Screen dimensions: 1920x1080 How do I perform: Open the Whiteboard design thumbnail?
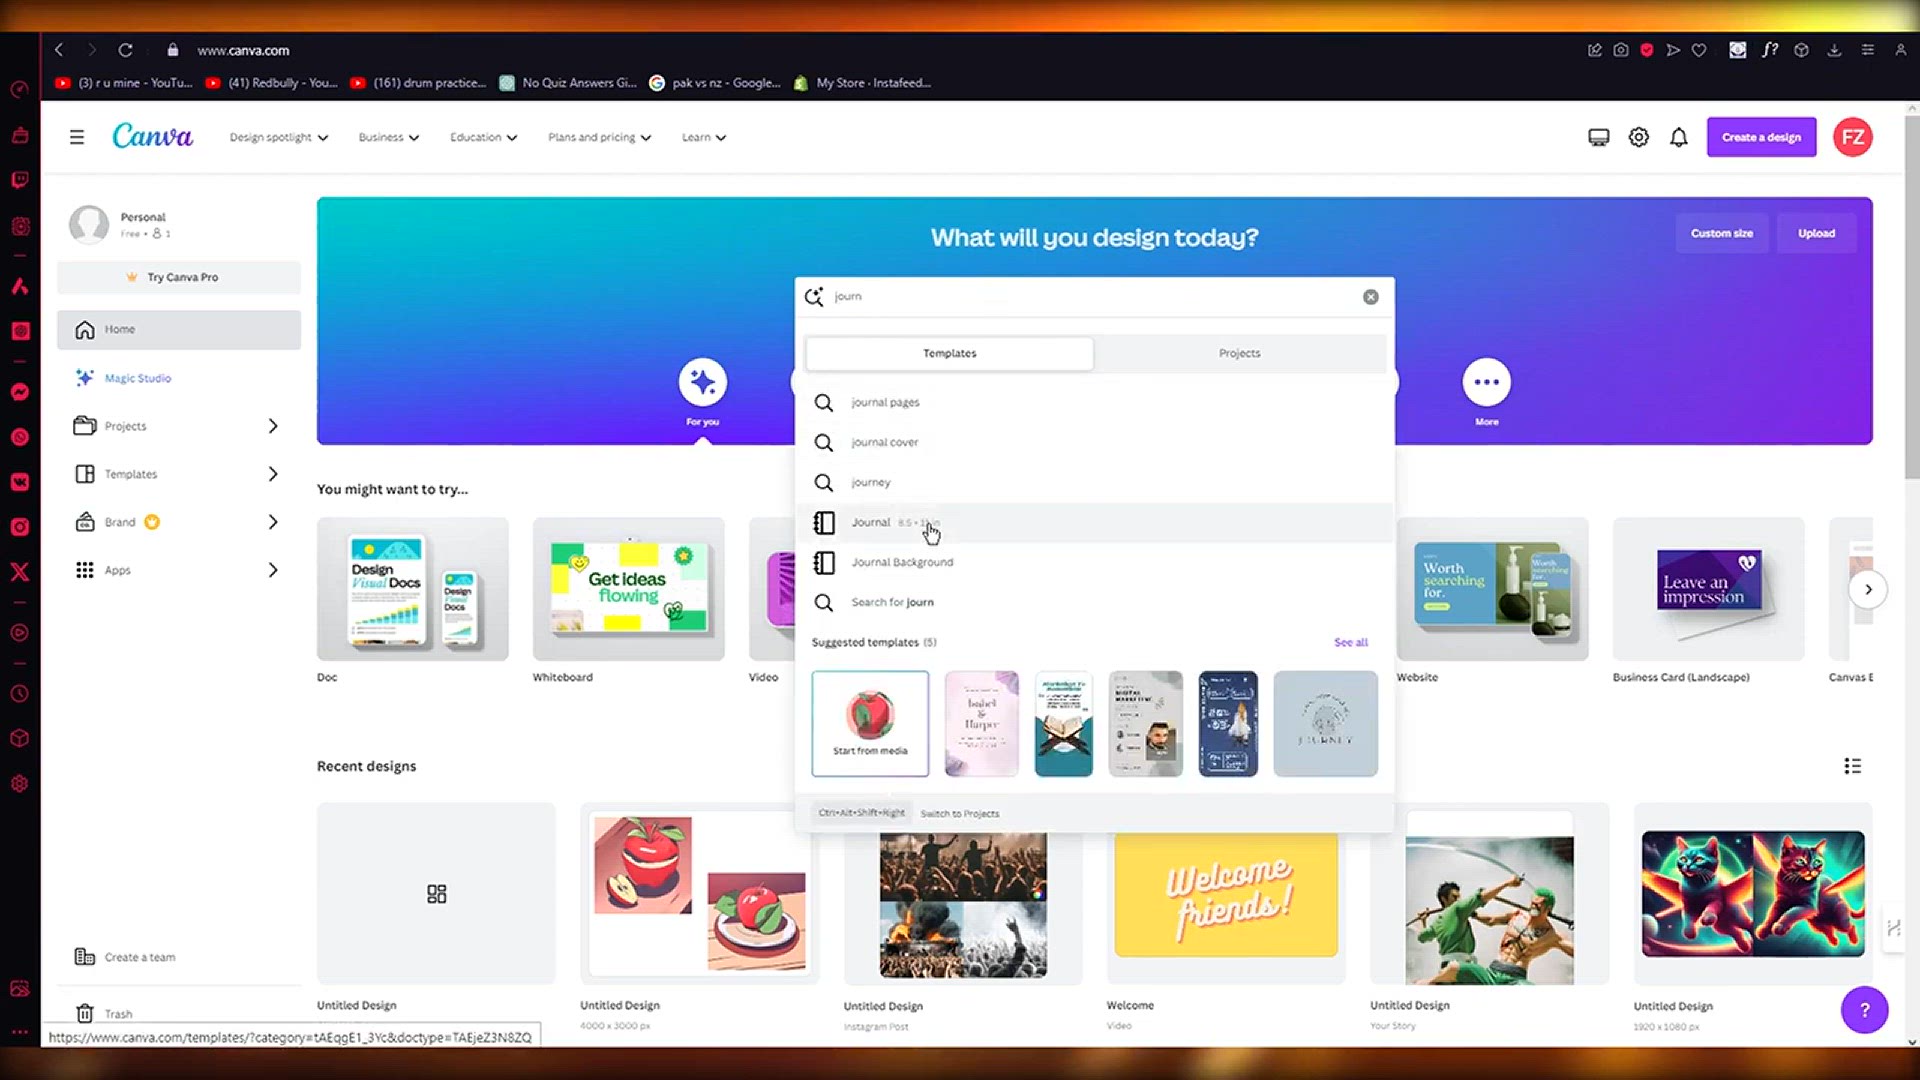click(628, 589)
